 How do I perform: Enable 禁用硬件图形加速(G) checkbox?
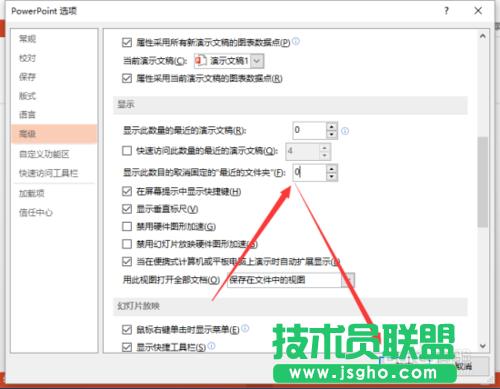127,227
